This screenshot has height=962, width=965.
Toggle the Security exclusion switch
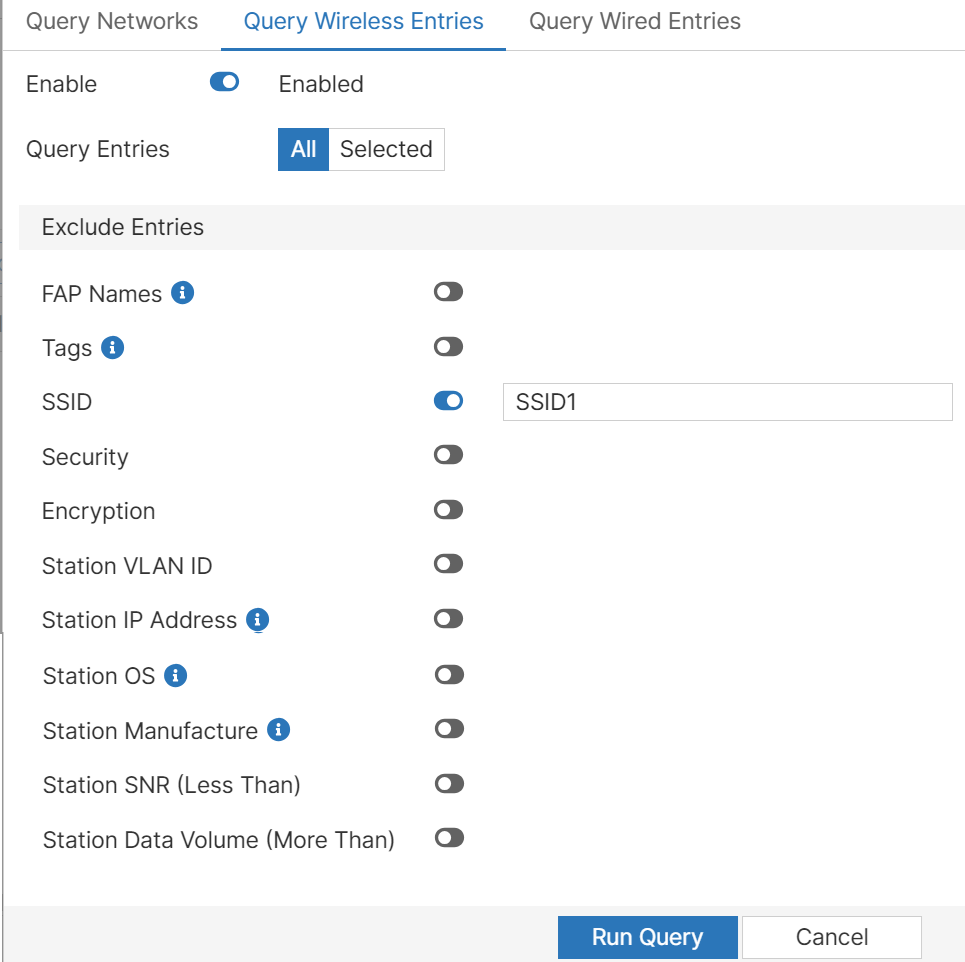tap(449, 455)
